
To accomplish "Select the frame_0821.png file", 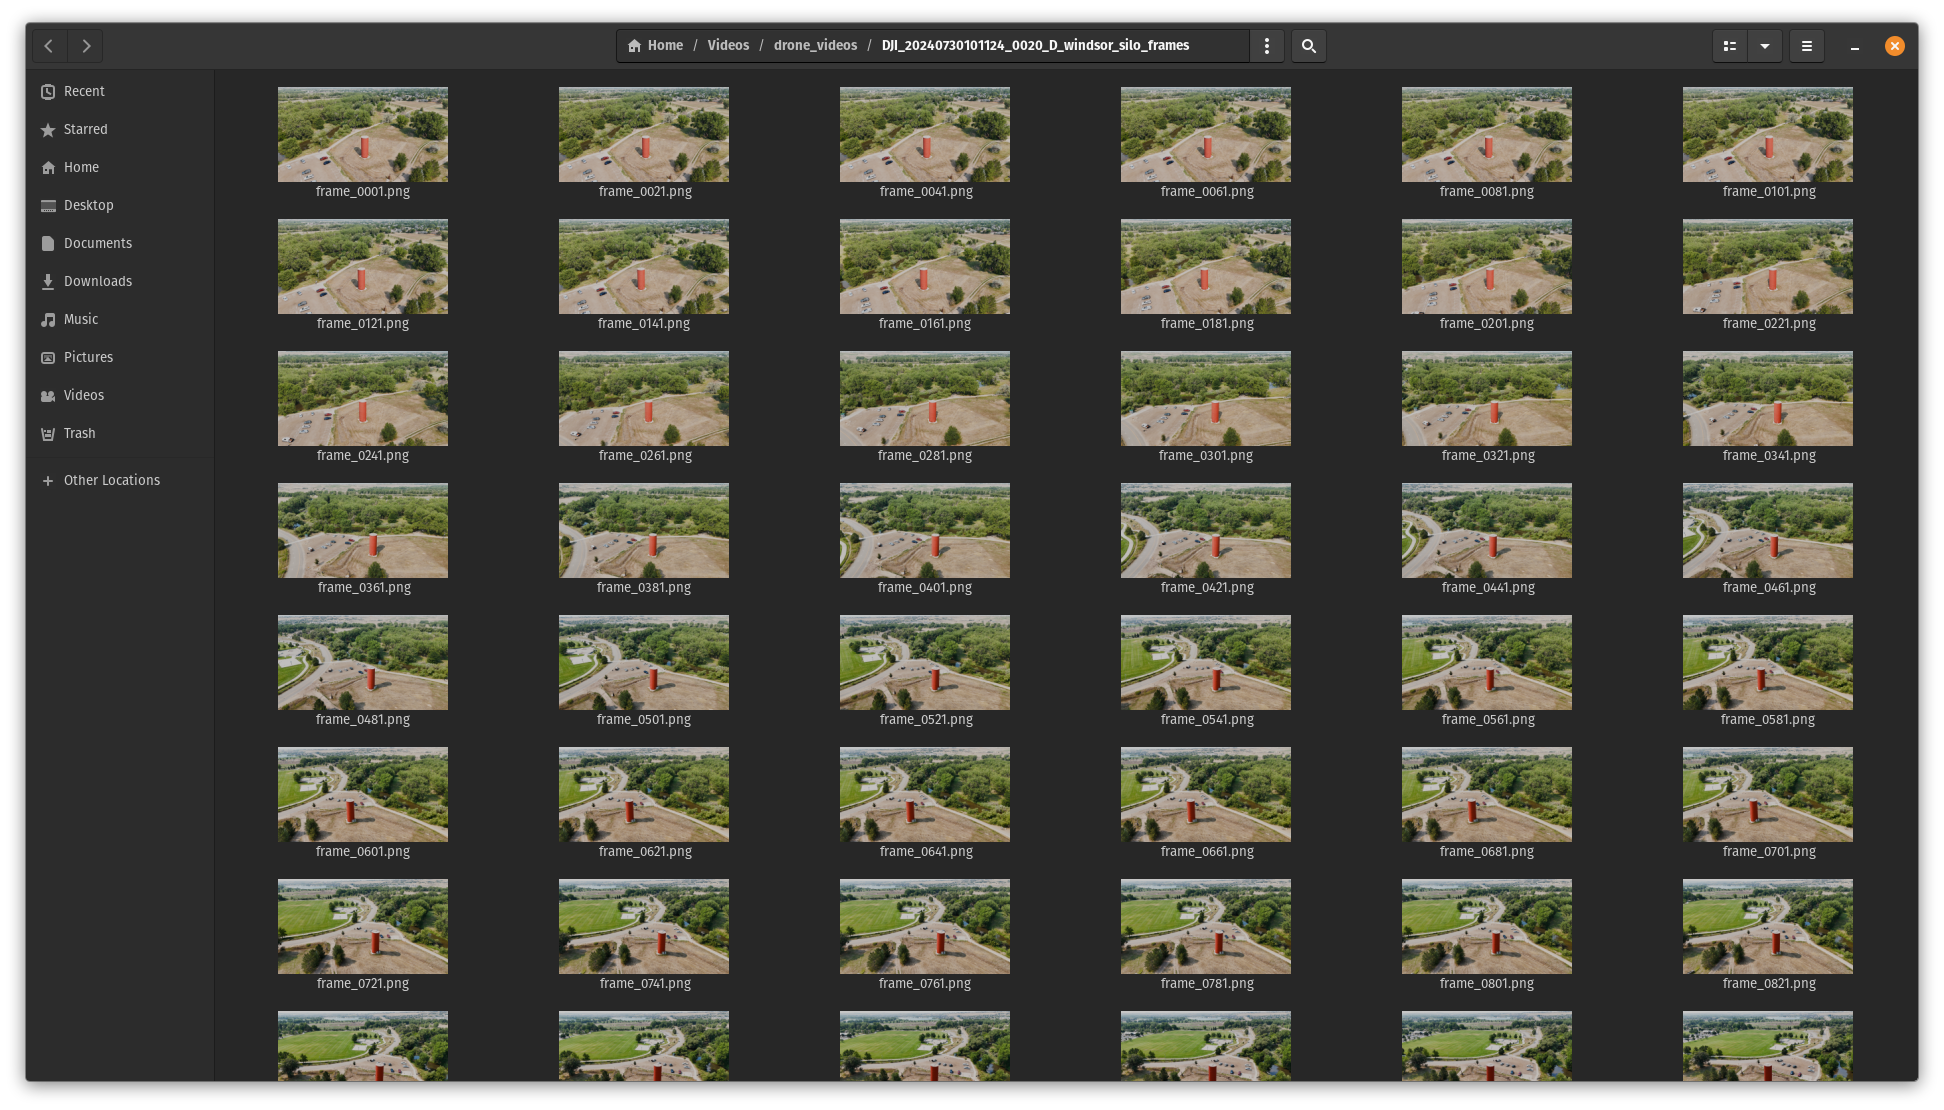I will point(1767,927).
